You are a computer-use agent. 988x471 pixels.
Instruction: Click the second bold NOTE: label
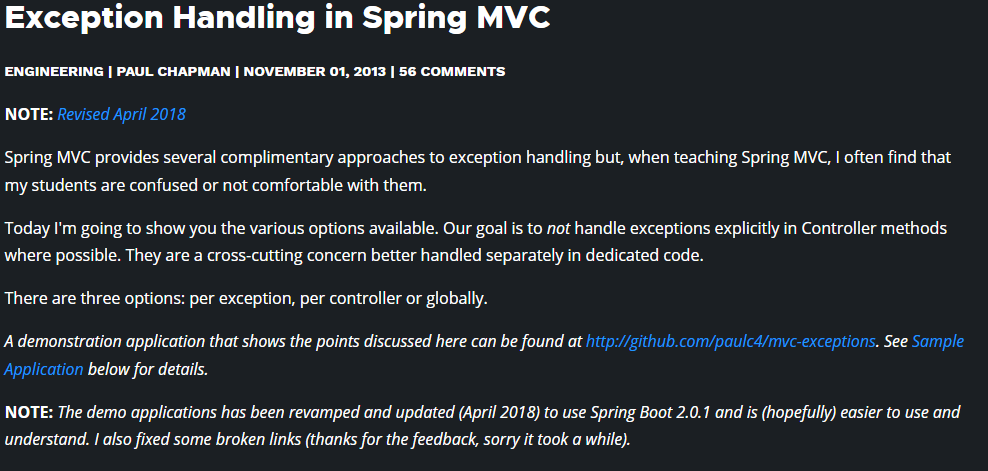pos(29,412)
